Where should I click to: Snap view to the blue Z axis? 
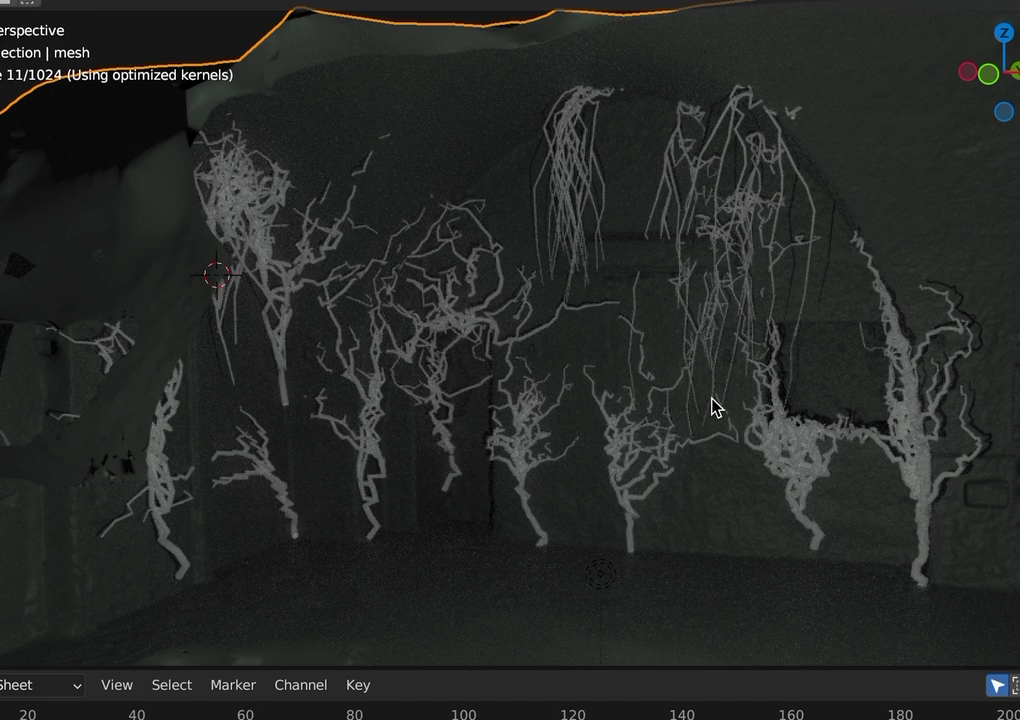tap(1004, 33)
